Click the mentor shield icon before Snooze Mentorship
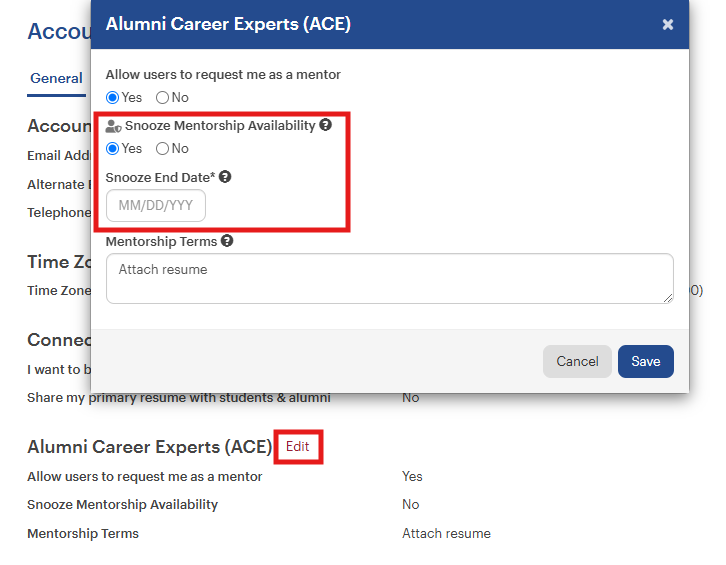 point(113,126)
